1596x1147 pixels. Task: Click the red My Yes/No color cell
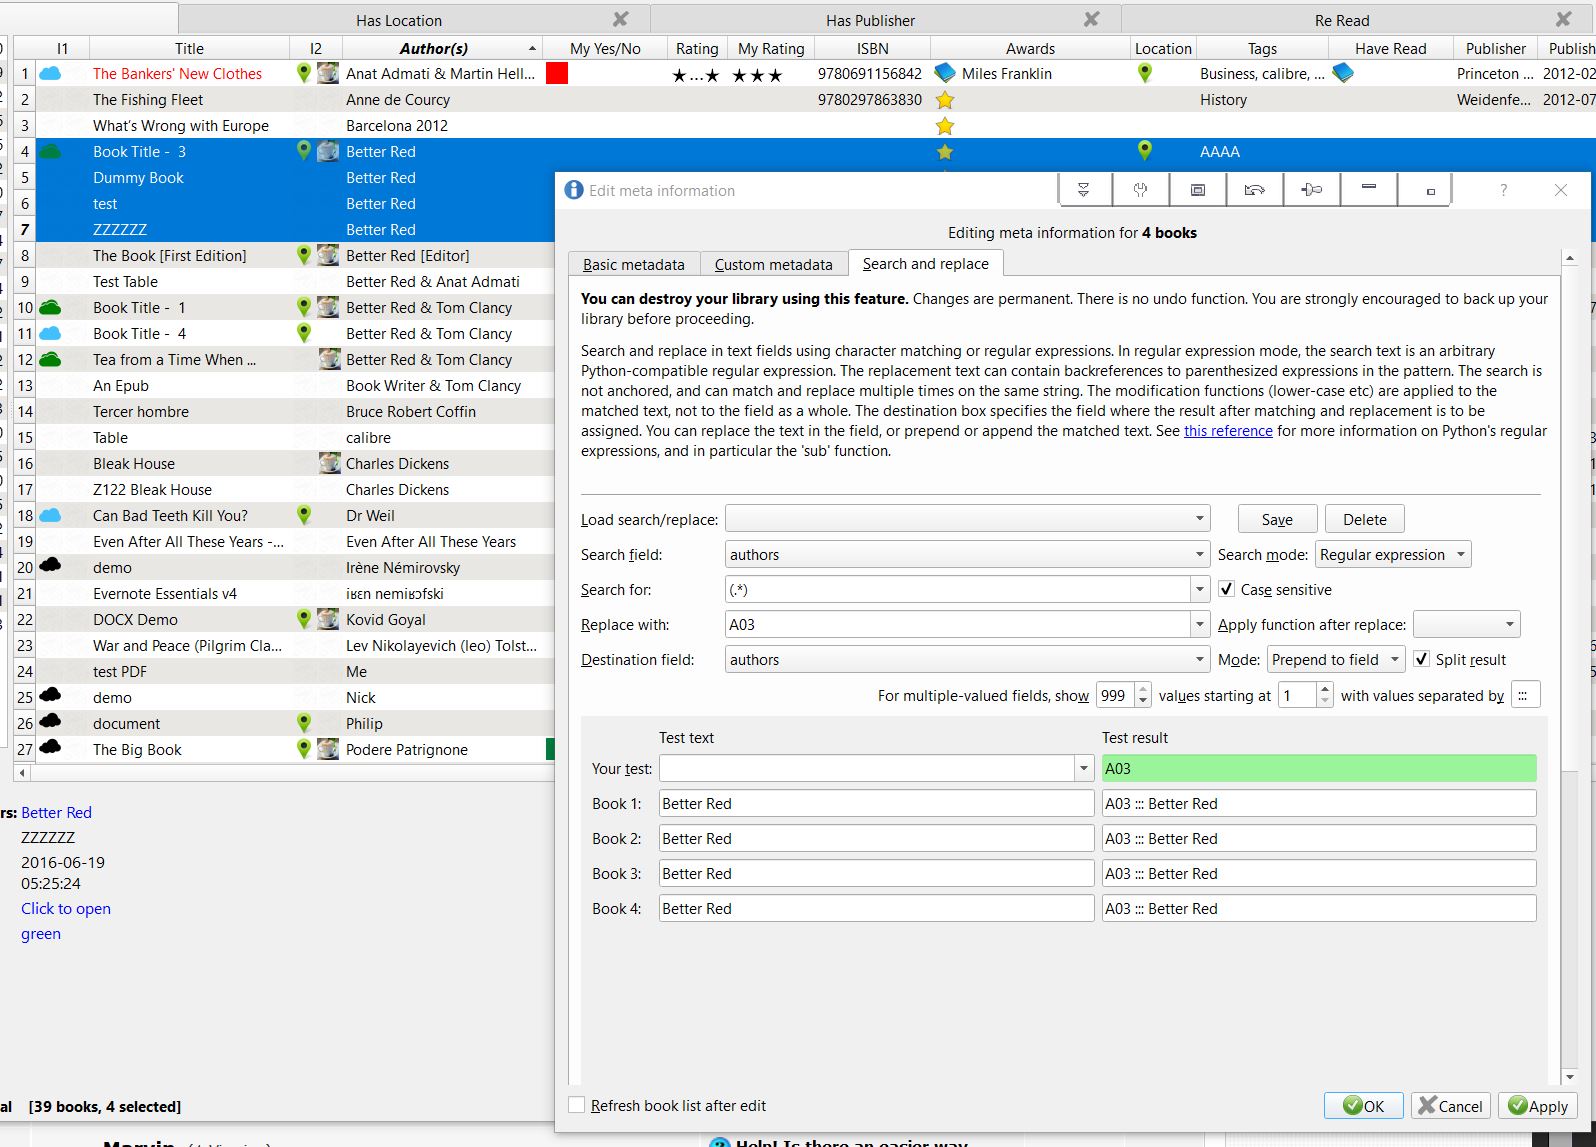(x=557, y=73)
